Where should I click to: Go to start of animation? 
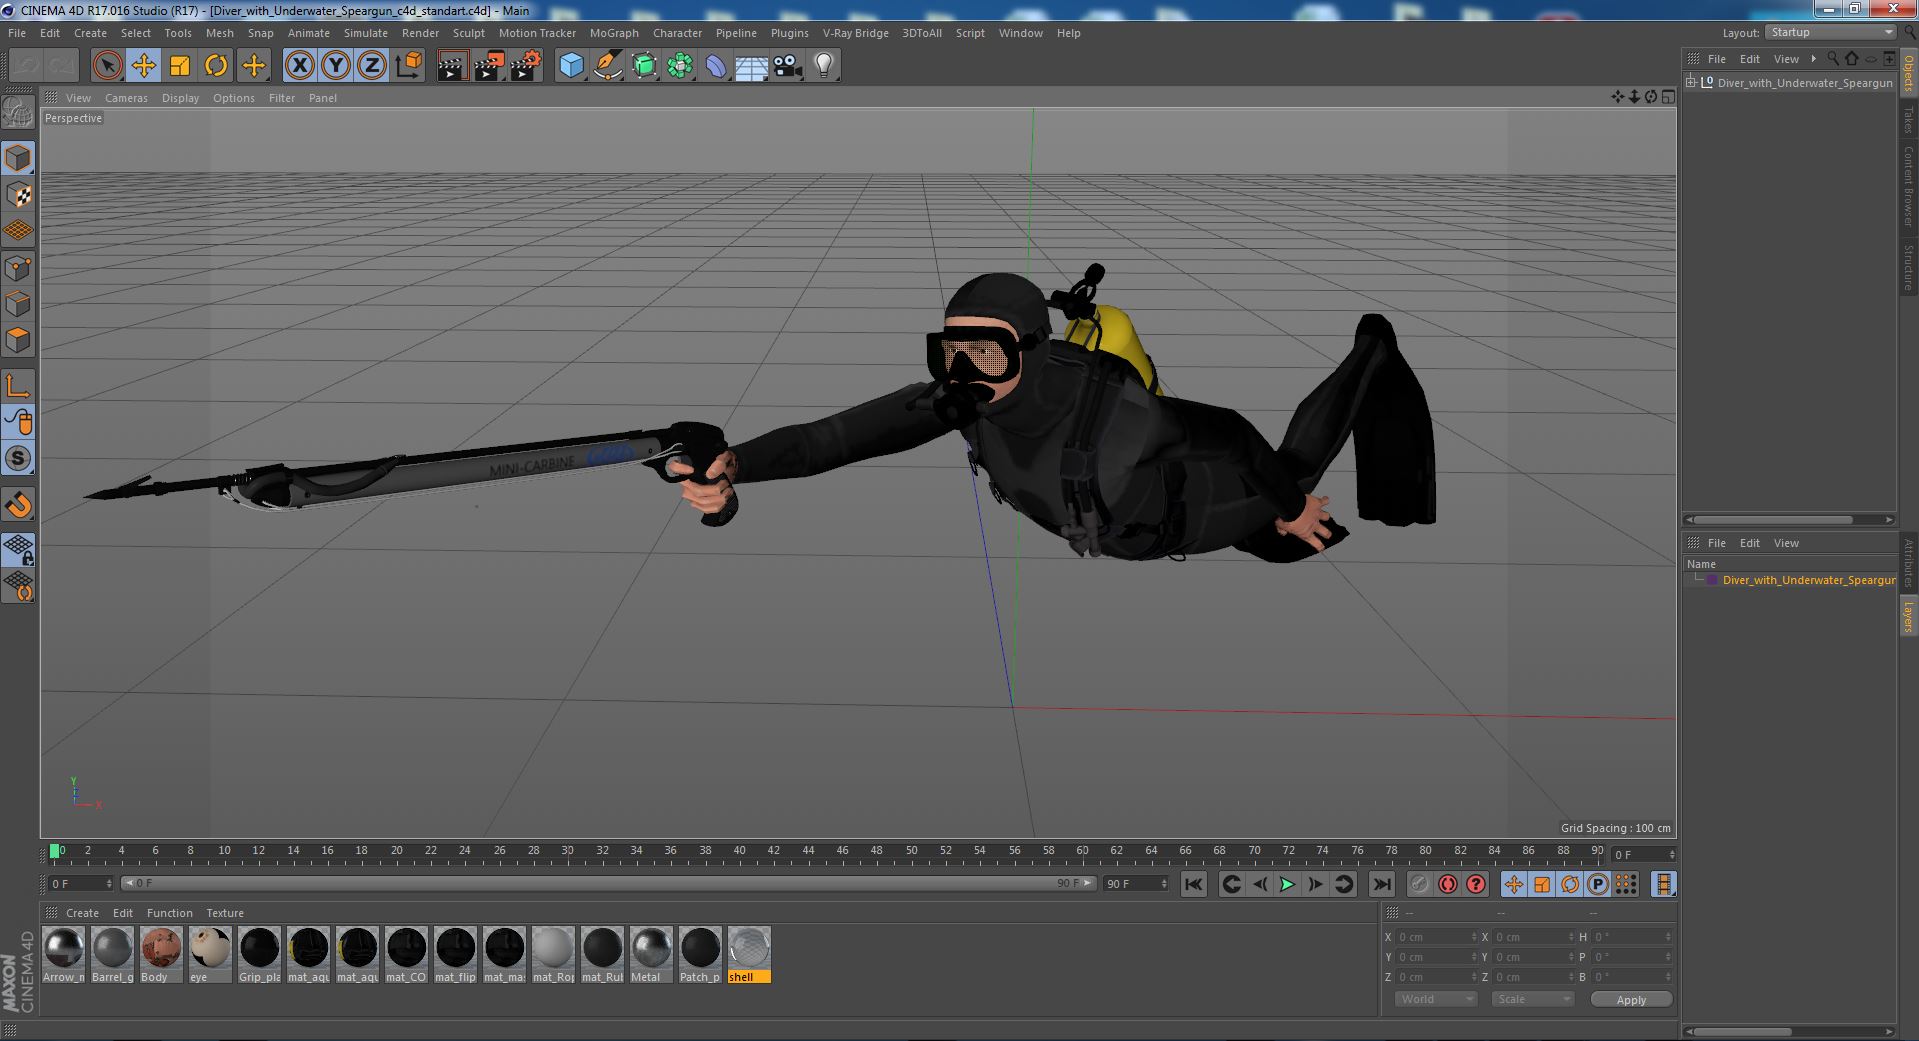1193,884
